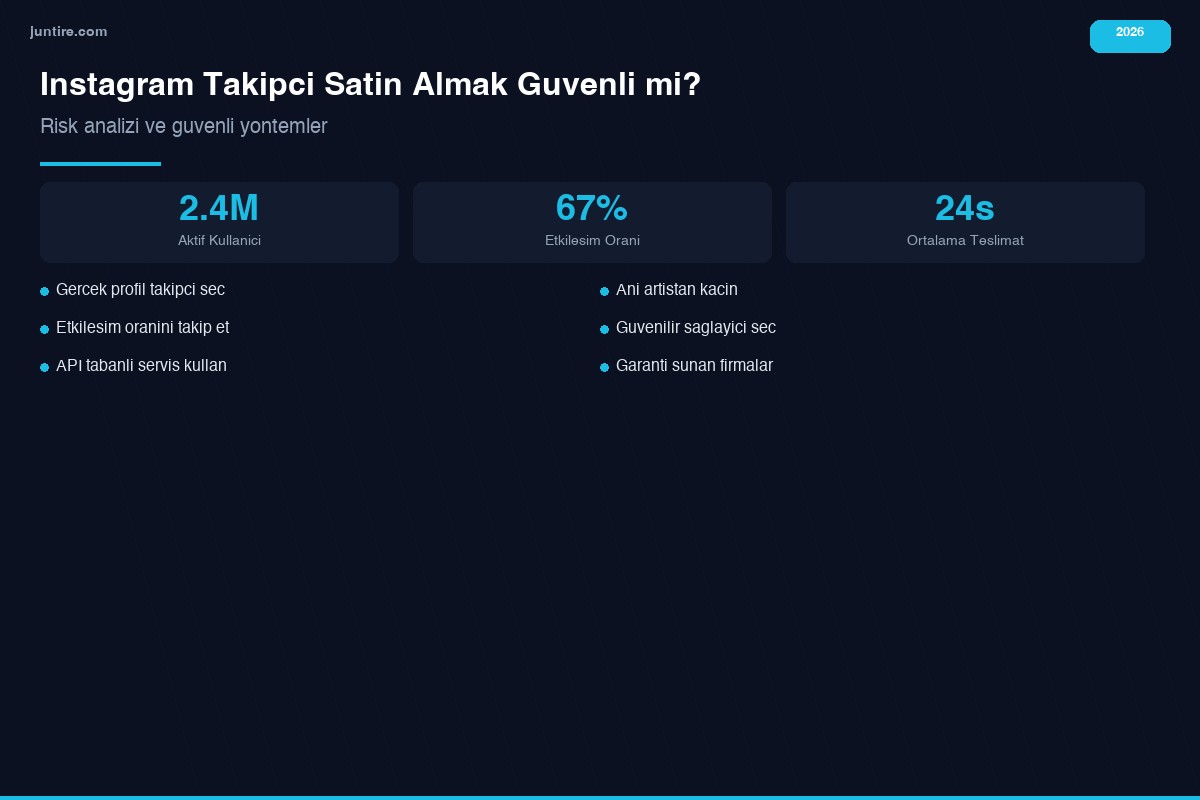
Task: Click 'API tabanli servis kullan' bullet text
Action: (141, 366)
